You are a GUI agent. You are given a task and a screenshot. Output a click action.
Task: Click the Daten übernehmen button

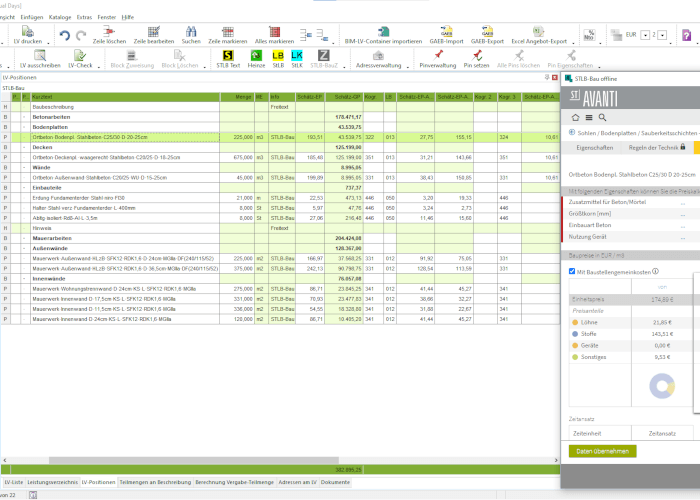pos(602,451)
